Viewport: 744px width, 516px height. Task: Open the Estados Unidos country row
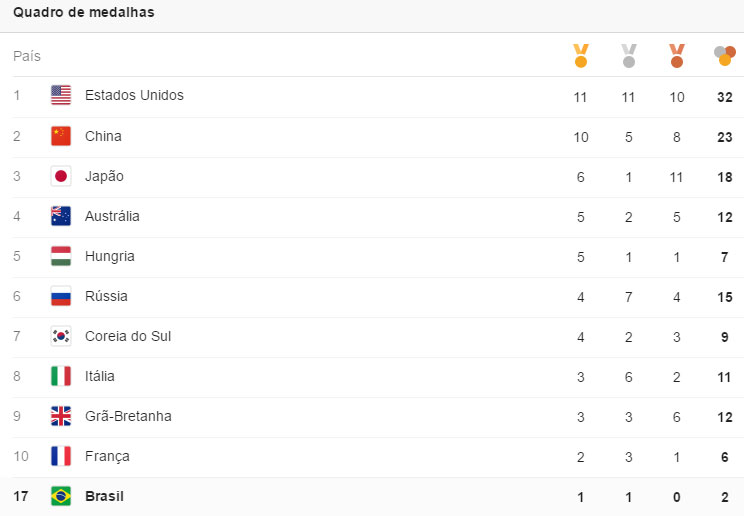click(134, 96)
